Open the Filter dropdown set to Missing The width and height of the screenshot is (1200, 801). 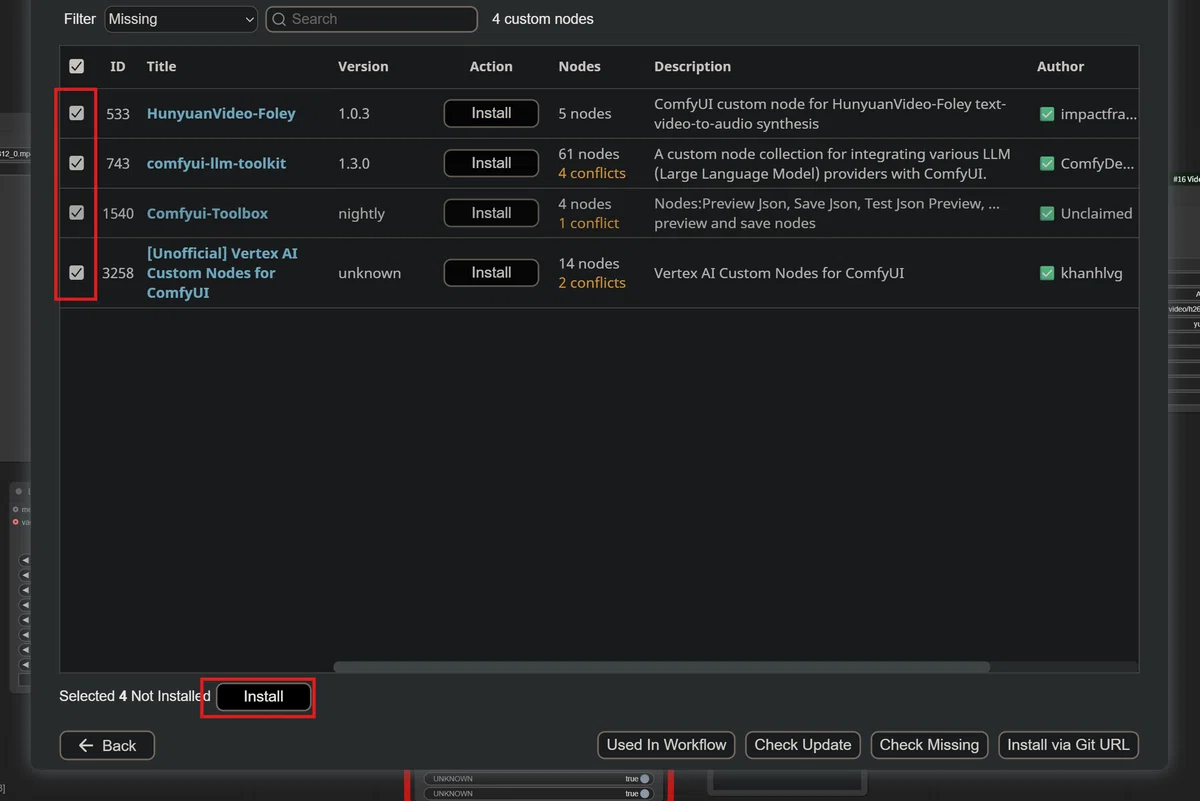181,19
